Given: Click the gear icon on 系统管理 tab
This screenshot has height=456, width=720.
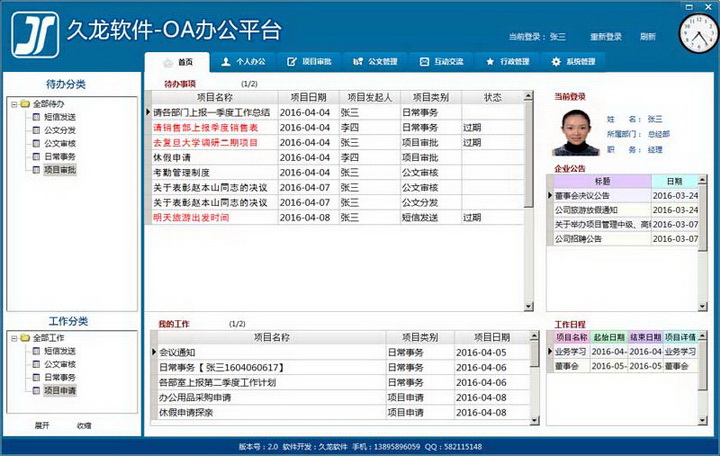Looking at the screenshot, I should tap(556, 62).
